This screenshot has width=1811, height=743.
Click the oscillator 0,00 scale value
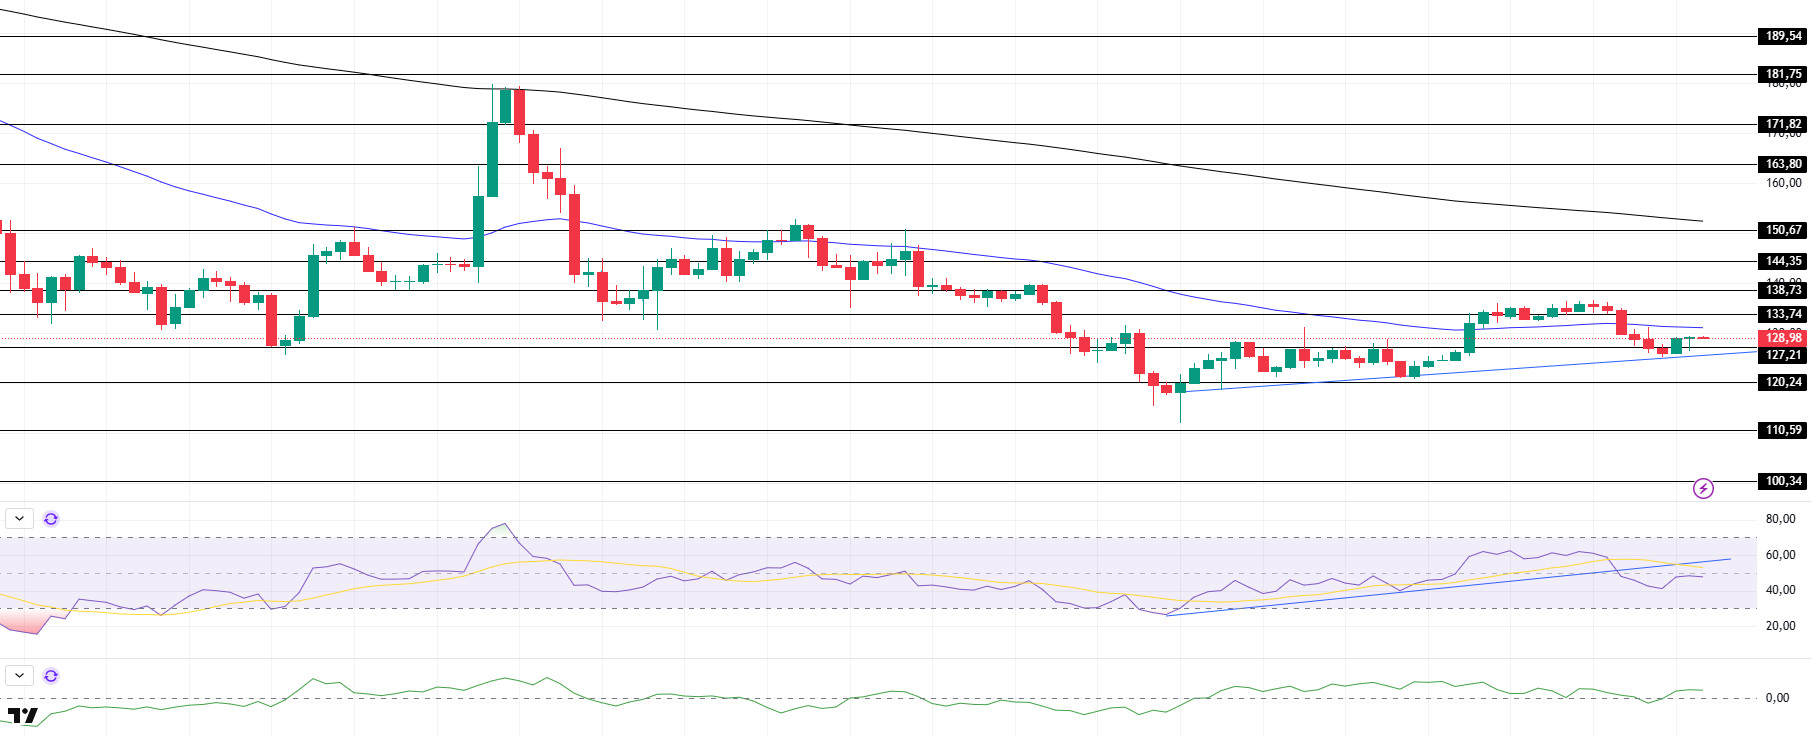(1777, 698)
